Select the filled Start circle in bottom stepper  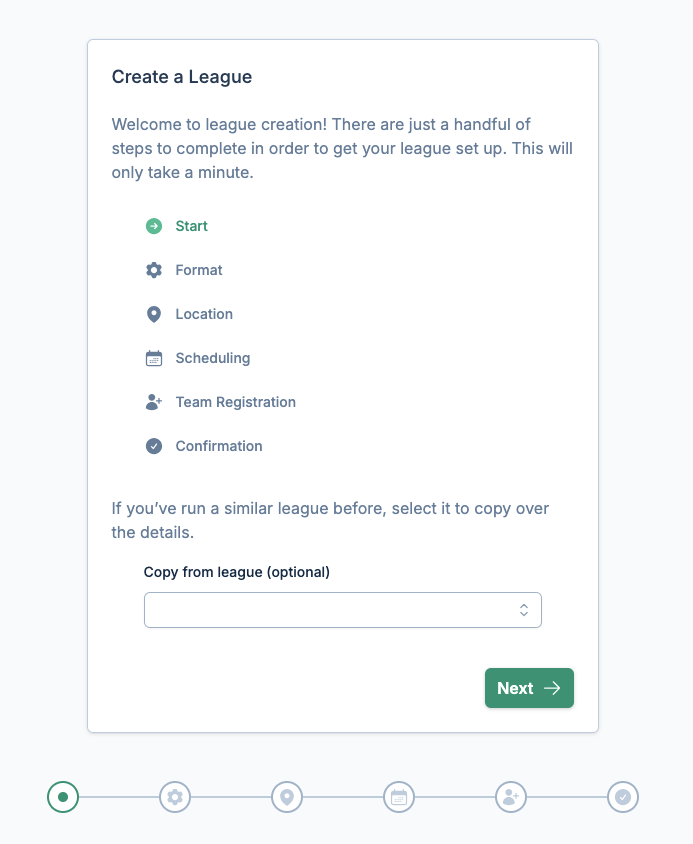tap(63, 797)
